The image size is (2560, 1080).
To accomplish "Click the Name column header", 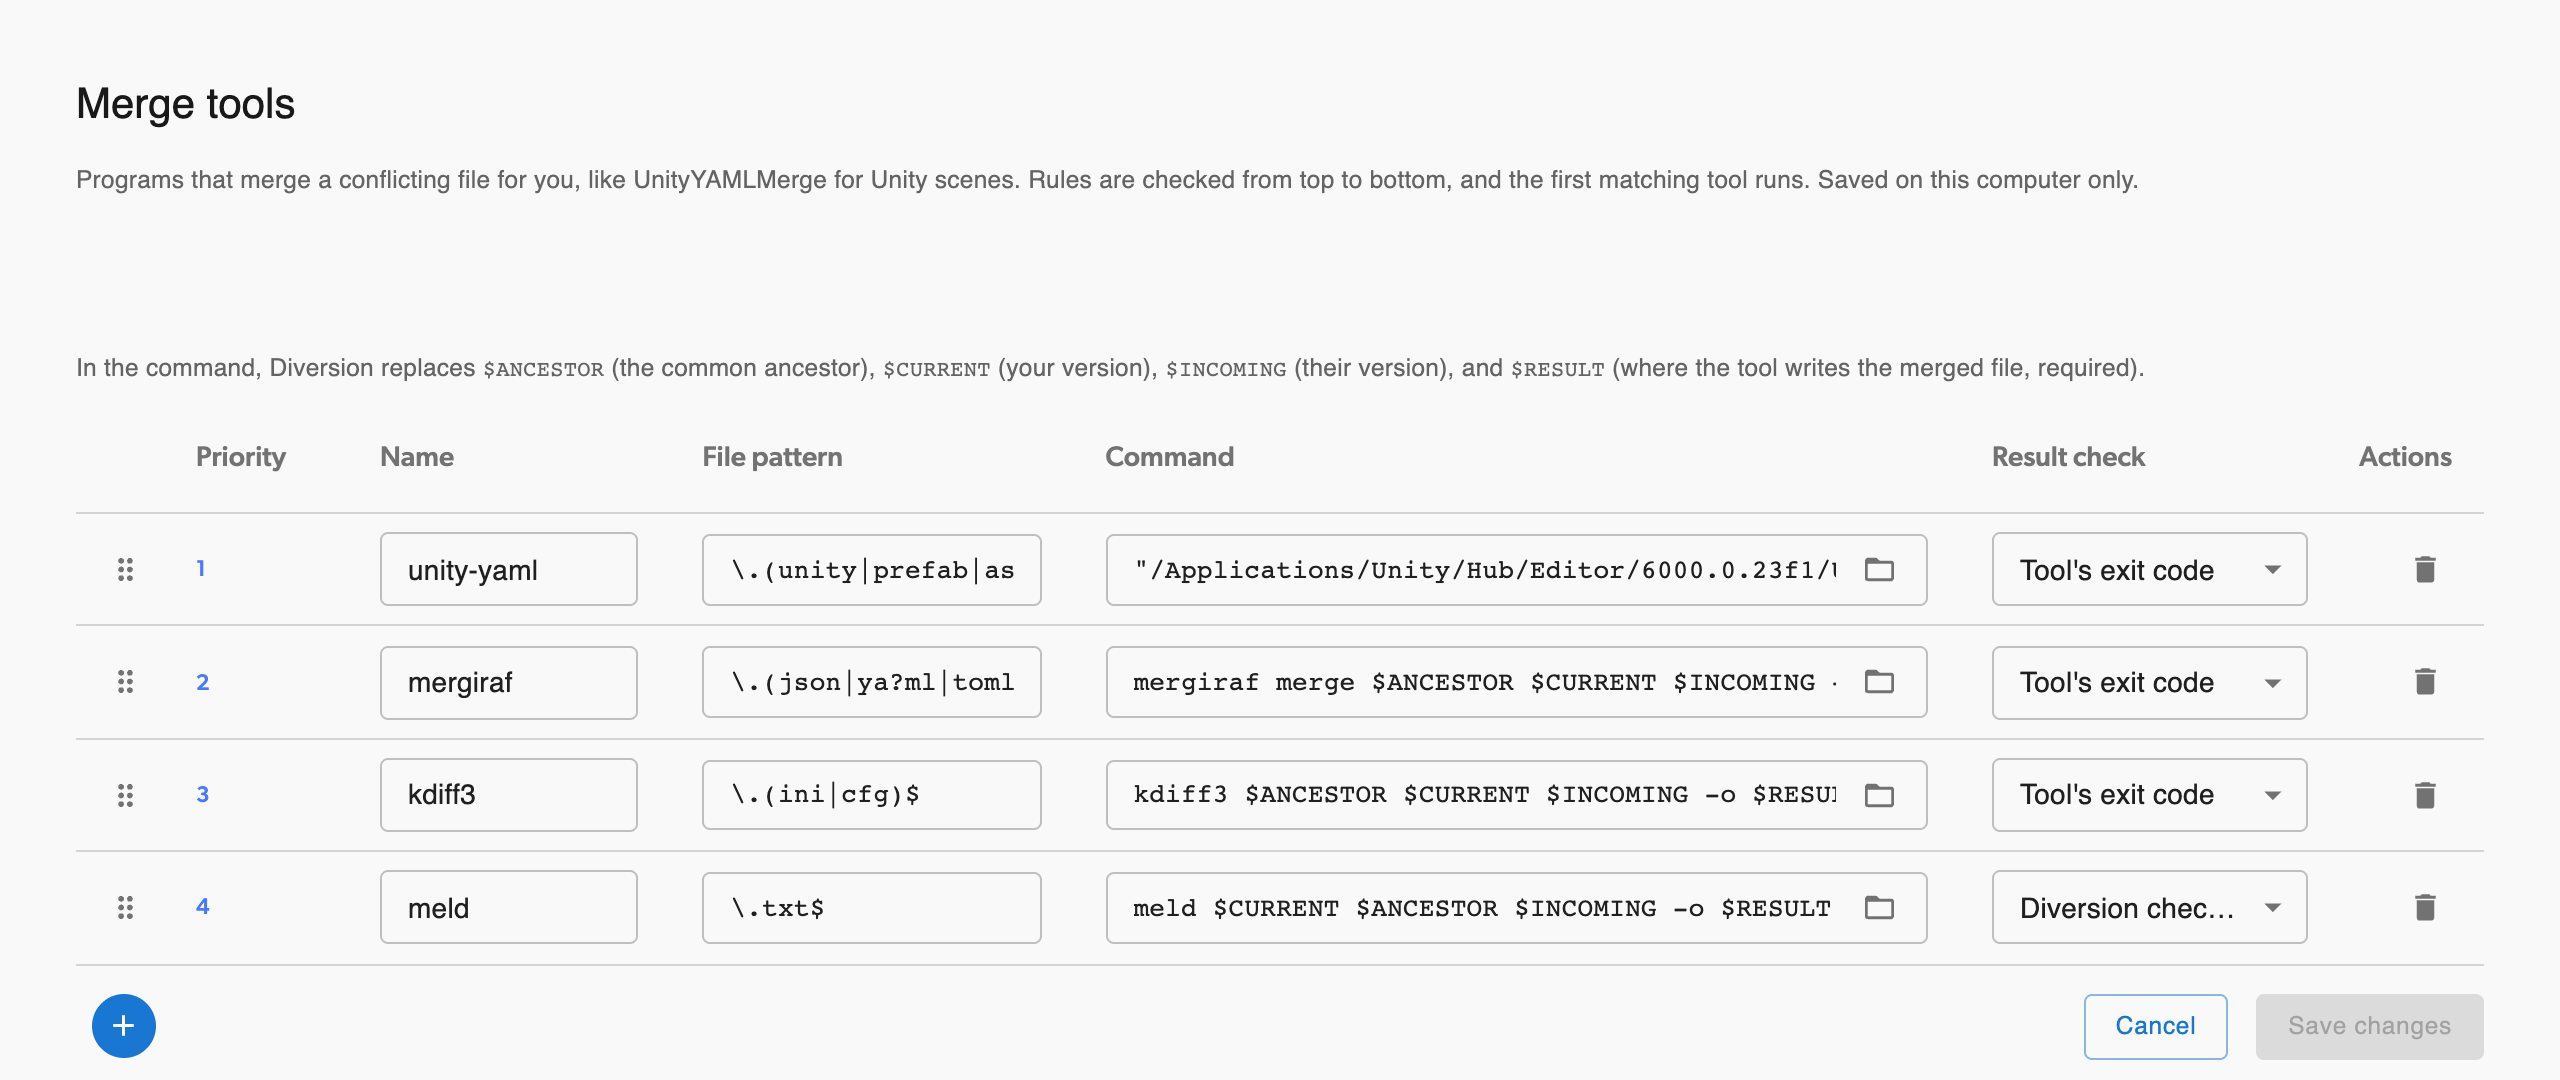I will click(417, 457).
